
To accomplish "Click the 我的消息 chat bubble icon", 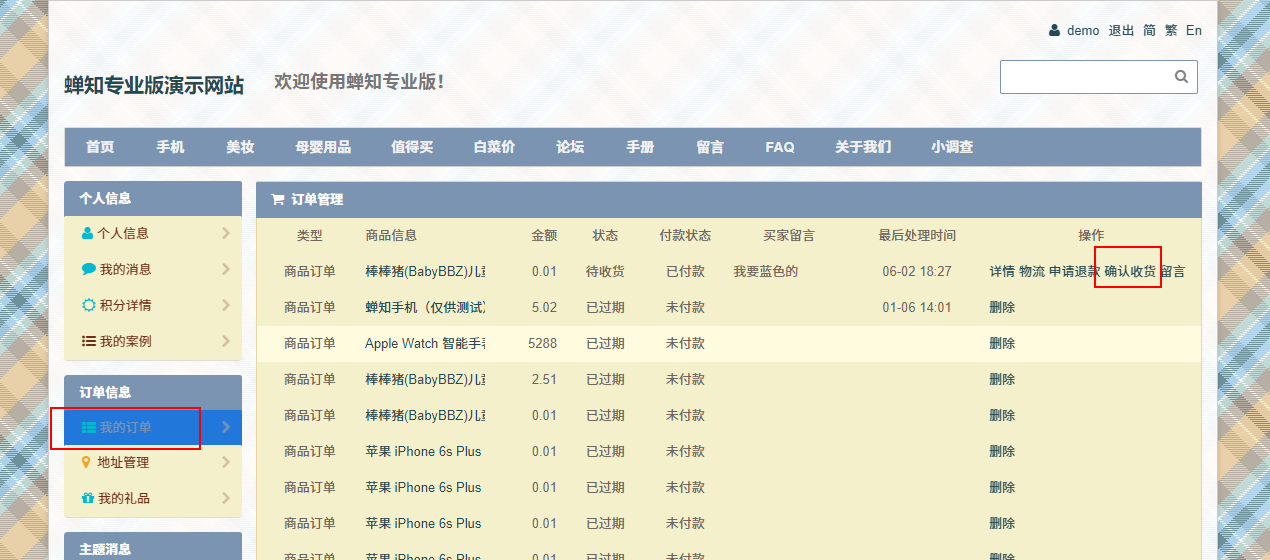I will pyautogui.click(x=88, y=269).
